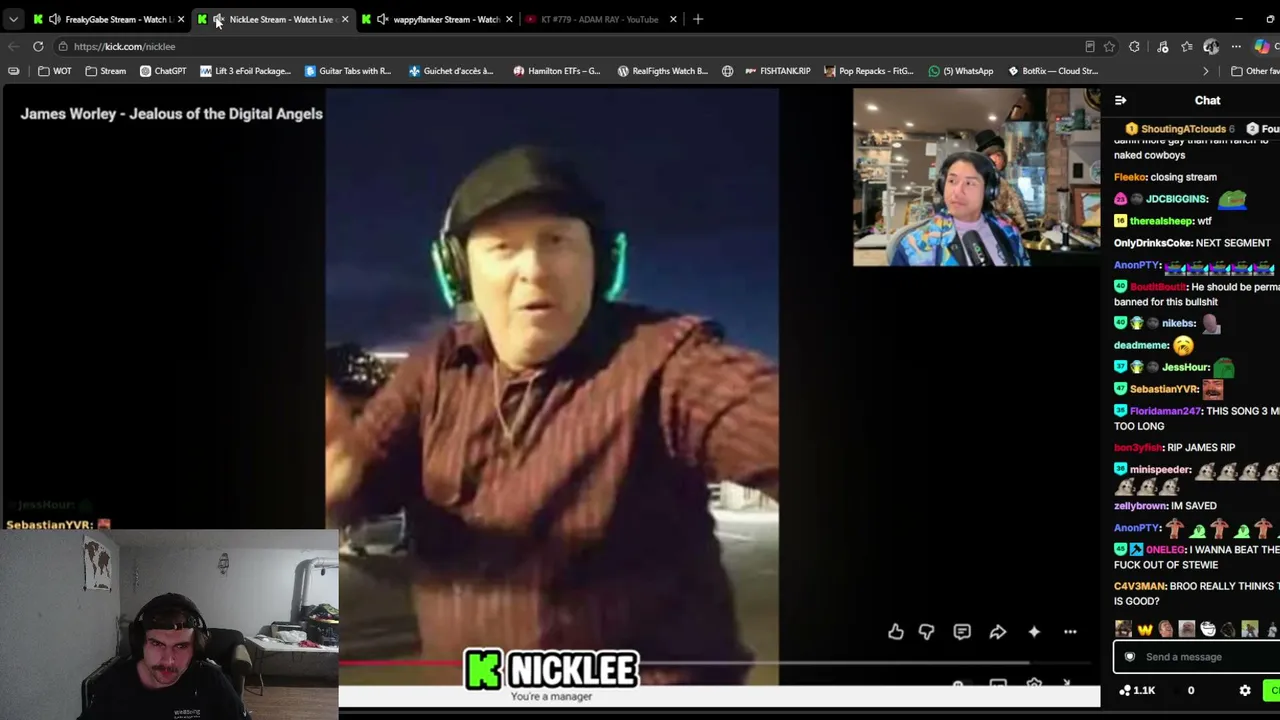Click the zellybrown username in chat
Image resolution: width=1280 pixels, height=720 pixels.
[1141, 506]
